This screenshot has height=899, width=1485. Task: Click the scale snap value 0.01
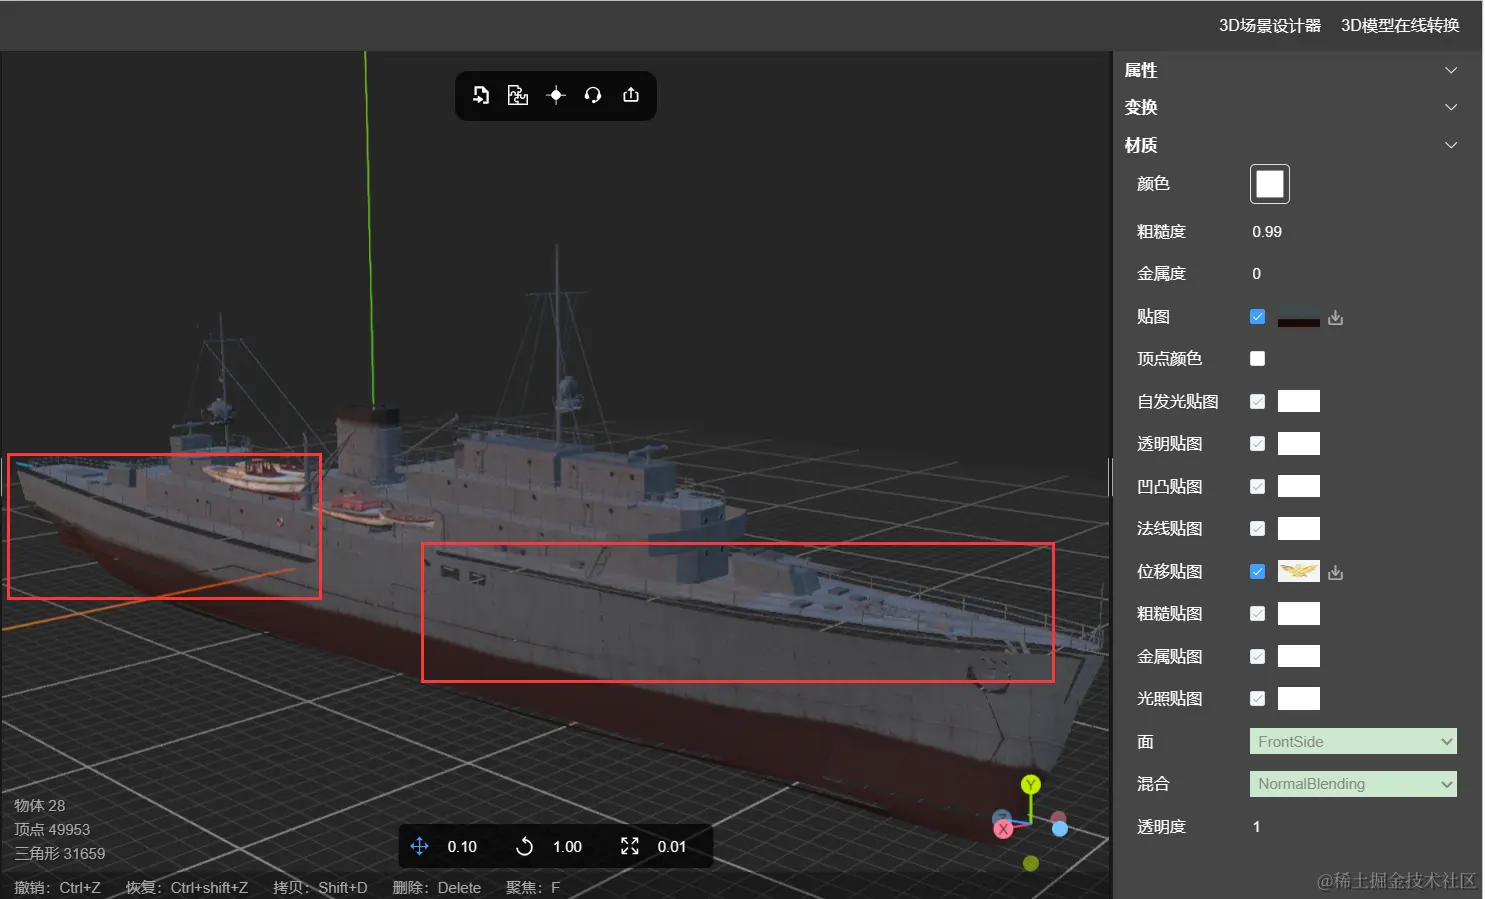[x=672, y=847]
